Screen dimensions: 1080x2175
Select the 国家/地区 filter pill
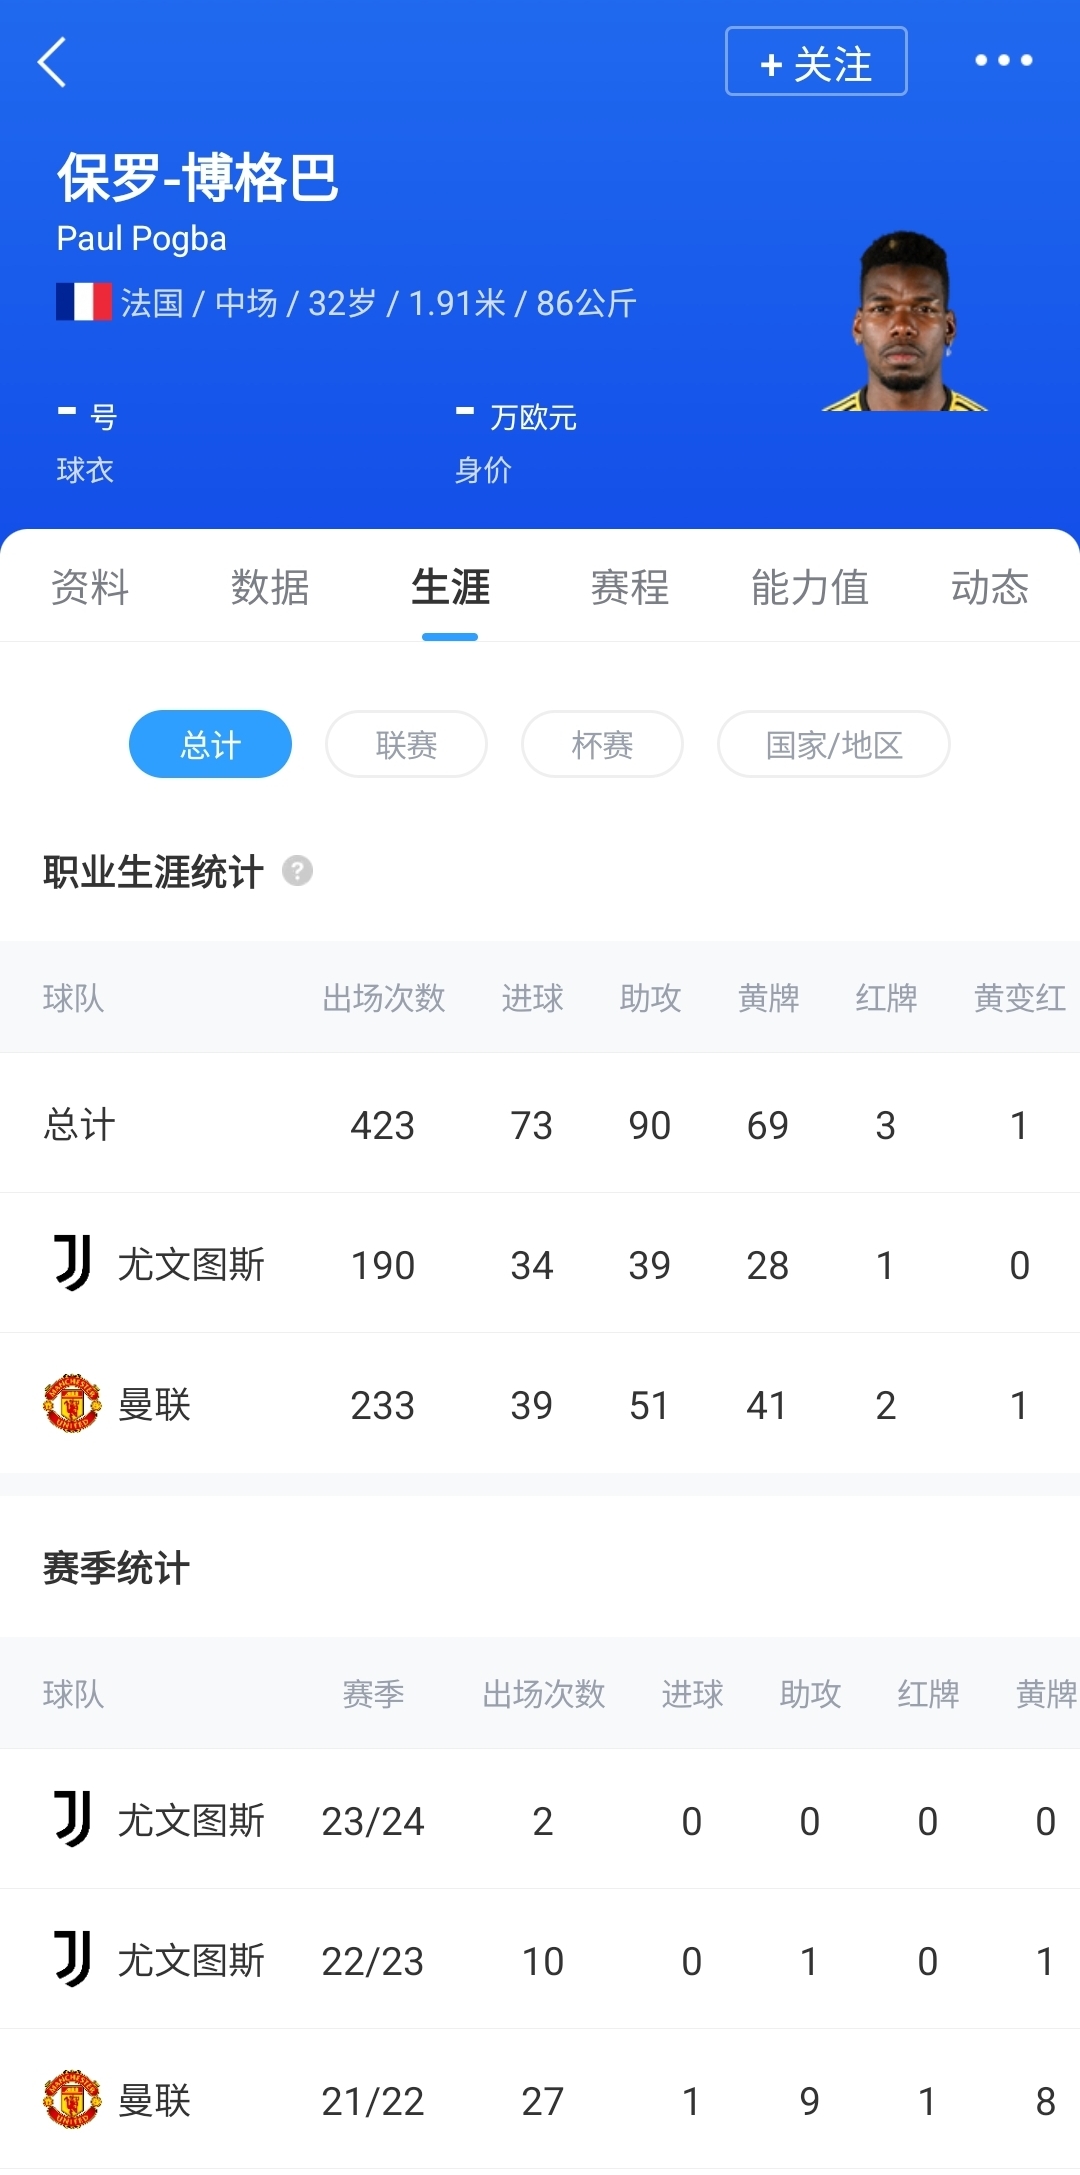pos(833,744)
